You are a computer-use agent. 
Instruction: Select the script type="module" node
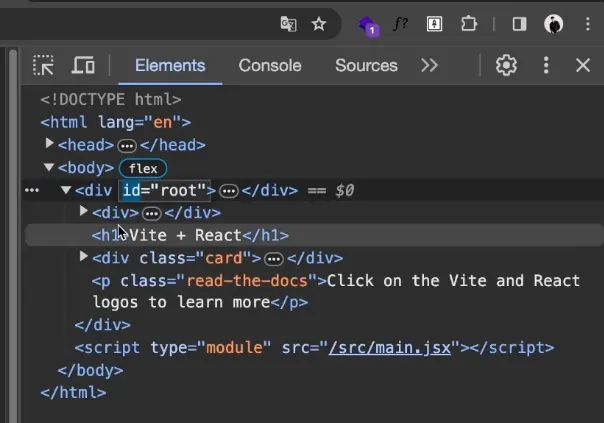pos(314,348)
